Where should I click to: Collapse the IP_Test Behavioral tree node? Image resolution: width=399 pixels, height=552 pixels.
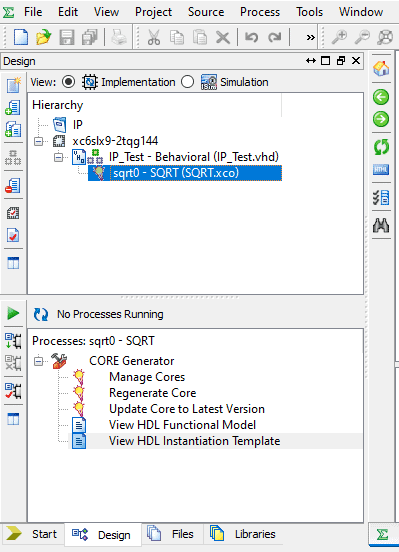58,157
